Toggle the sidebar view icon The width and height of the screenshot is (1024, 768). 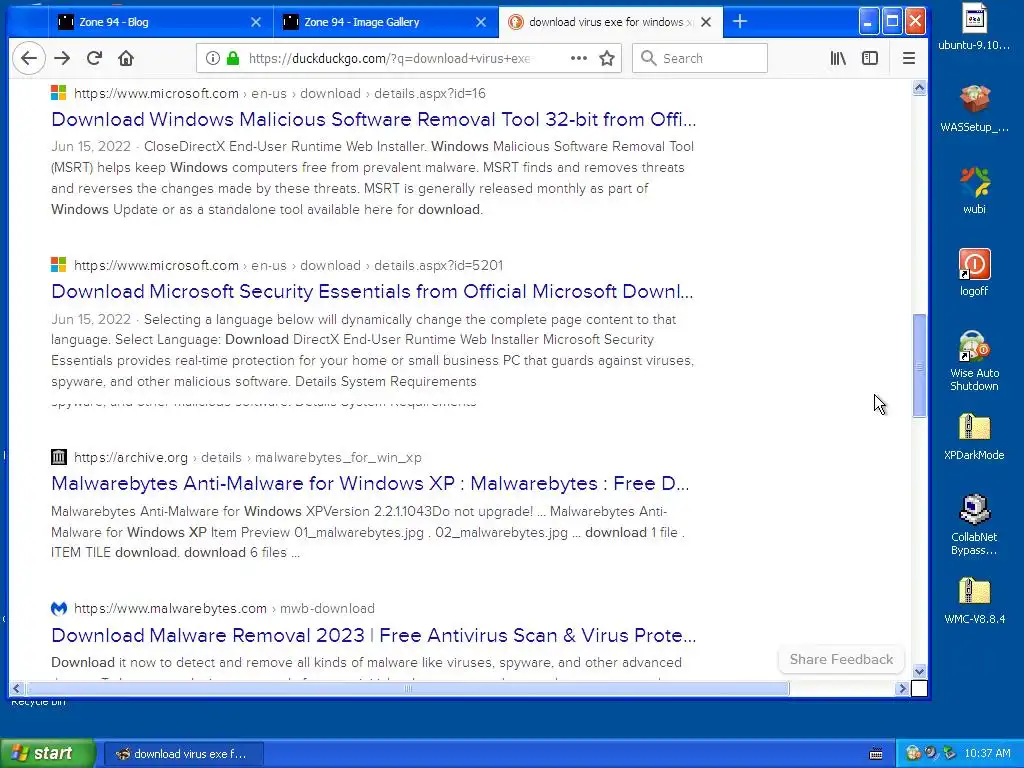(x=870, y=58)
